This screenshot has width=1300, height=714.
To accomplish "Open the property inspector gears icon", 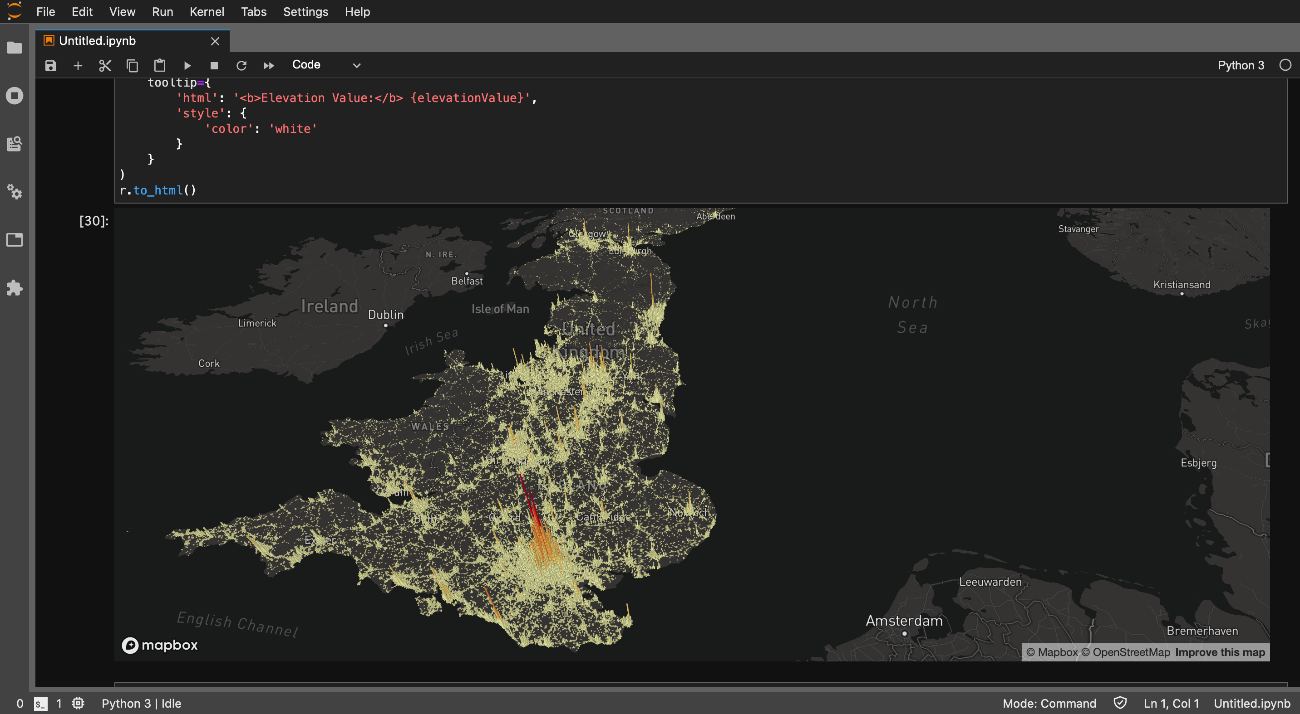I will tap(14, 192).
